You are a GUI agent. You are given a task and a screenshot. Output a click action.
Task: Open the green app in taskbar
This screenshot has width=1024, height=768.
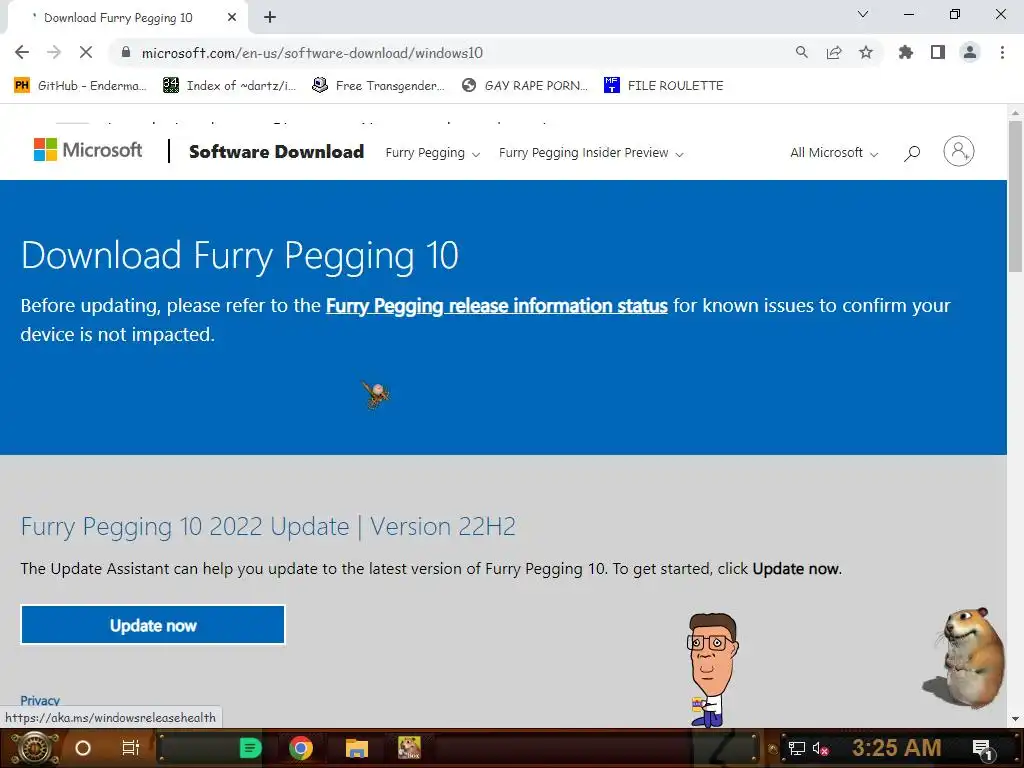coord(250,748)
